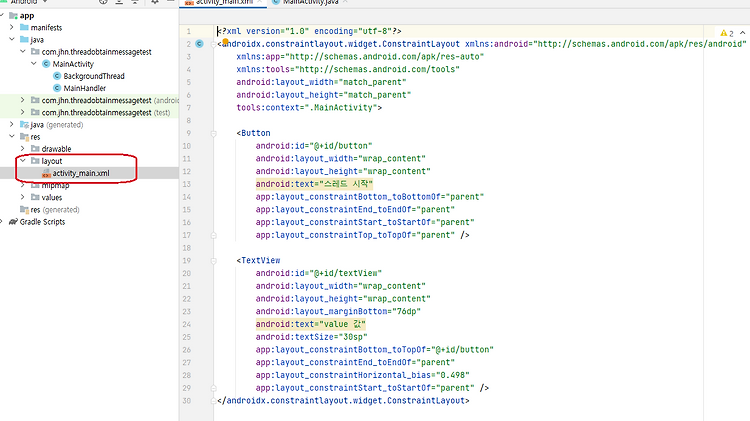Viewport: 750px width, 421px height.
Task: Click the java (generated) folder icon
Action: pyautogui.click(x=24, y=124)
